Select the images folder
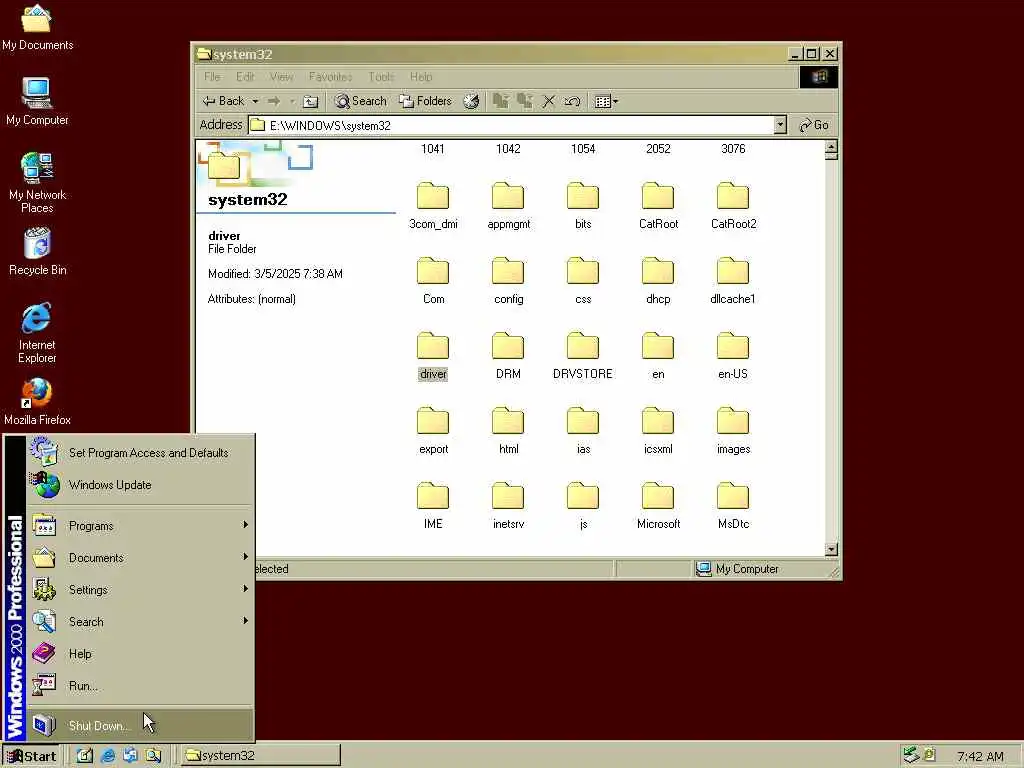The width and height of the screenshot is (1024, 768). pos(733,431)
